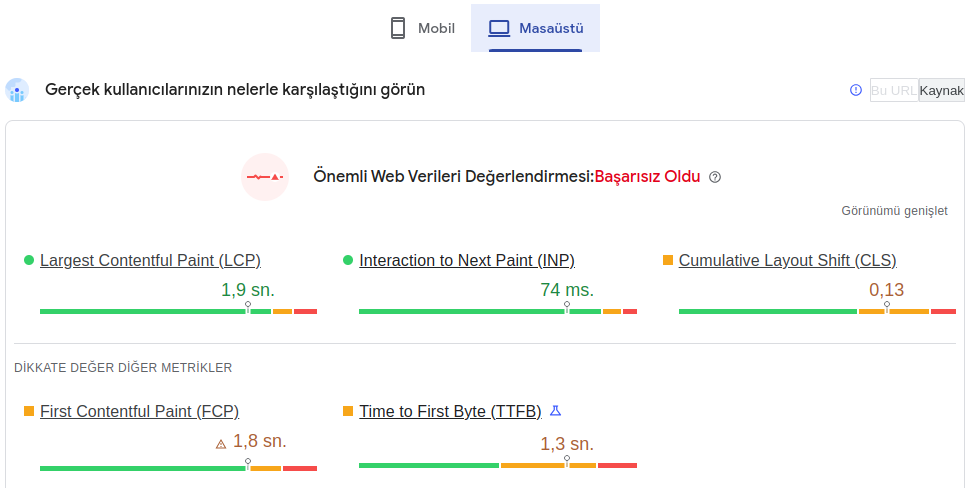The width and height of the screenshot is (969, 488).
Task: Click the CLS orange distribution bar segment
Action: [894, 311]
